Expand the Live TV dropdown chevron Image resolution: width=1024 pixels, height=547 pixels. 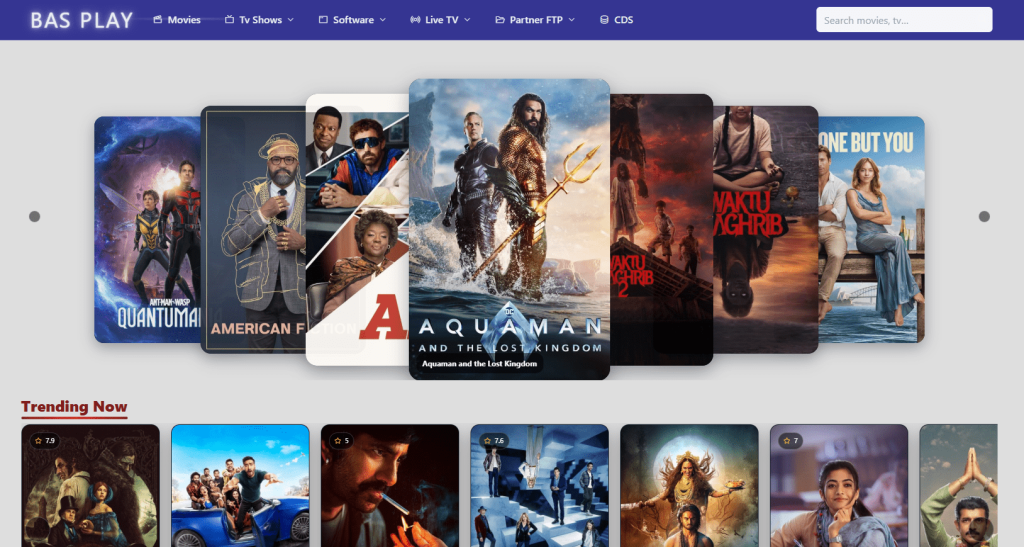[468, 20]
